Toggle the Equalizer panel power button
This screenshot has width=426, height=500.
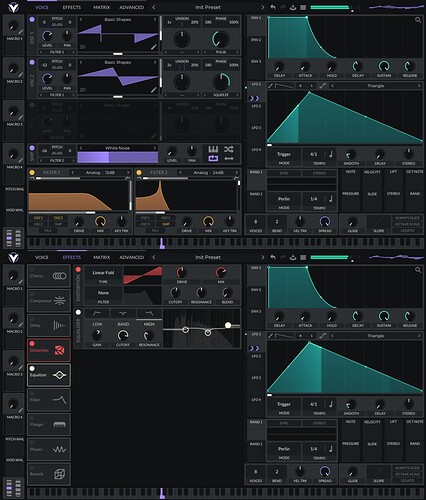78,312
